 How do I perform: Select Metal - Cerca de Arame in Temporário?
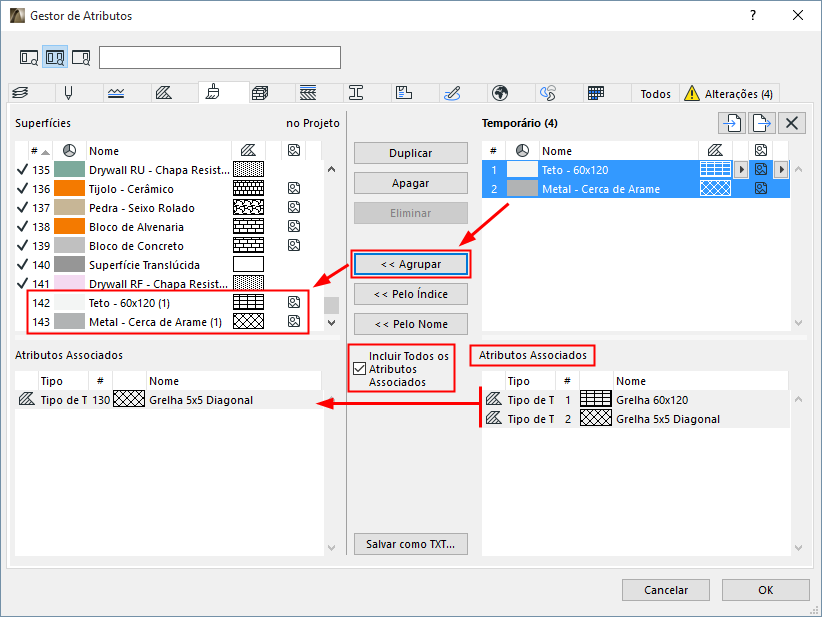[635, 189]
